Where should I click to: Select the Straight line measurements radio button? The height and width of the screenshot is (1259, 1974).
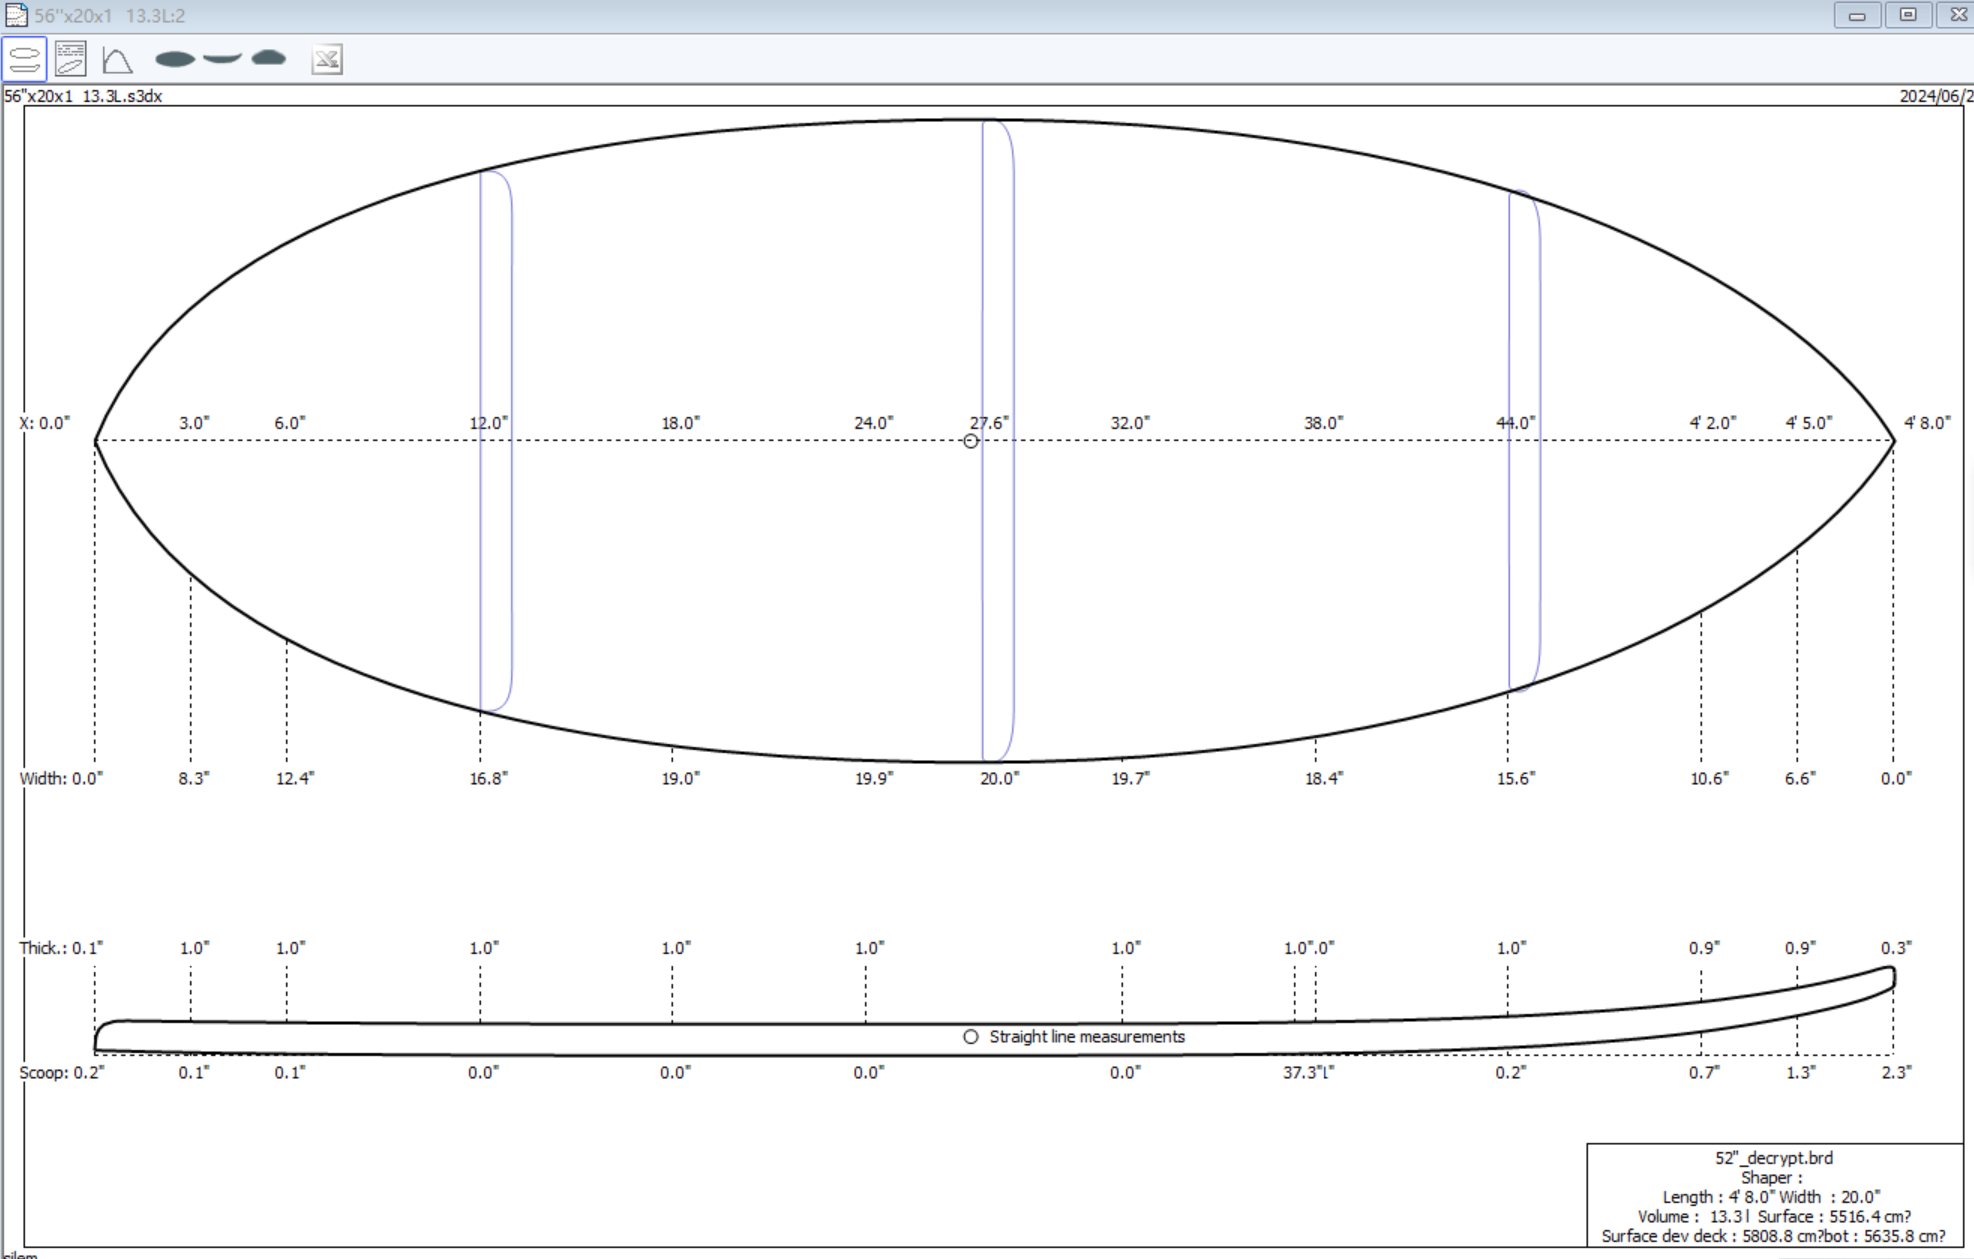970,1037
